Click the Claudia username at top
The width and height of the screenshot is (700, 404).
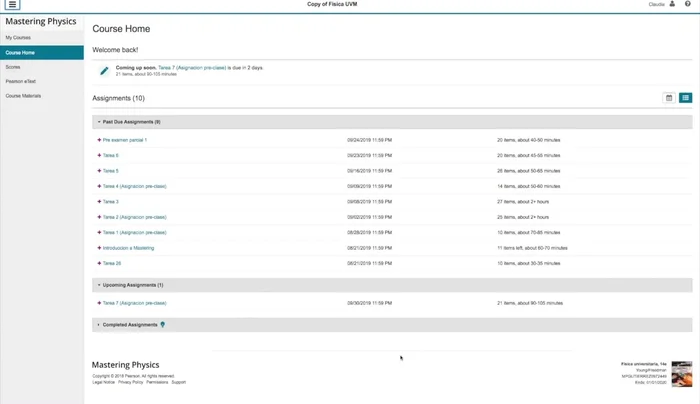657,4
